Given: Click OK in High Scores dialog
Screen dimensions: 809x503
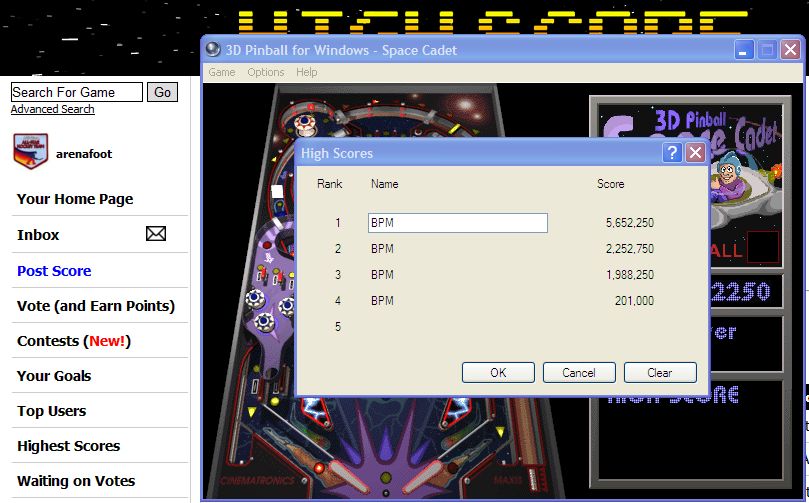Looking at the screenshot, I should (498, 372).
